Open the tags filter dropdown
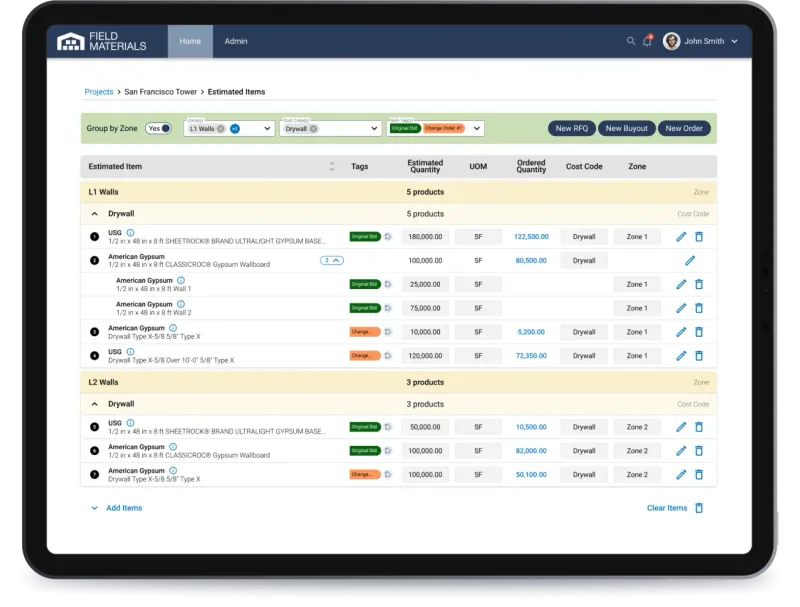 [x=477, y=129]
